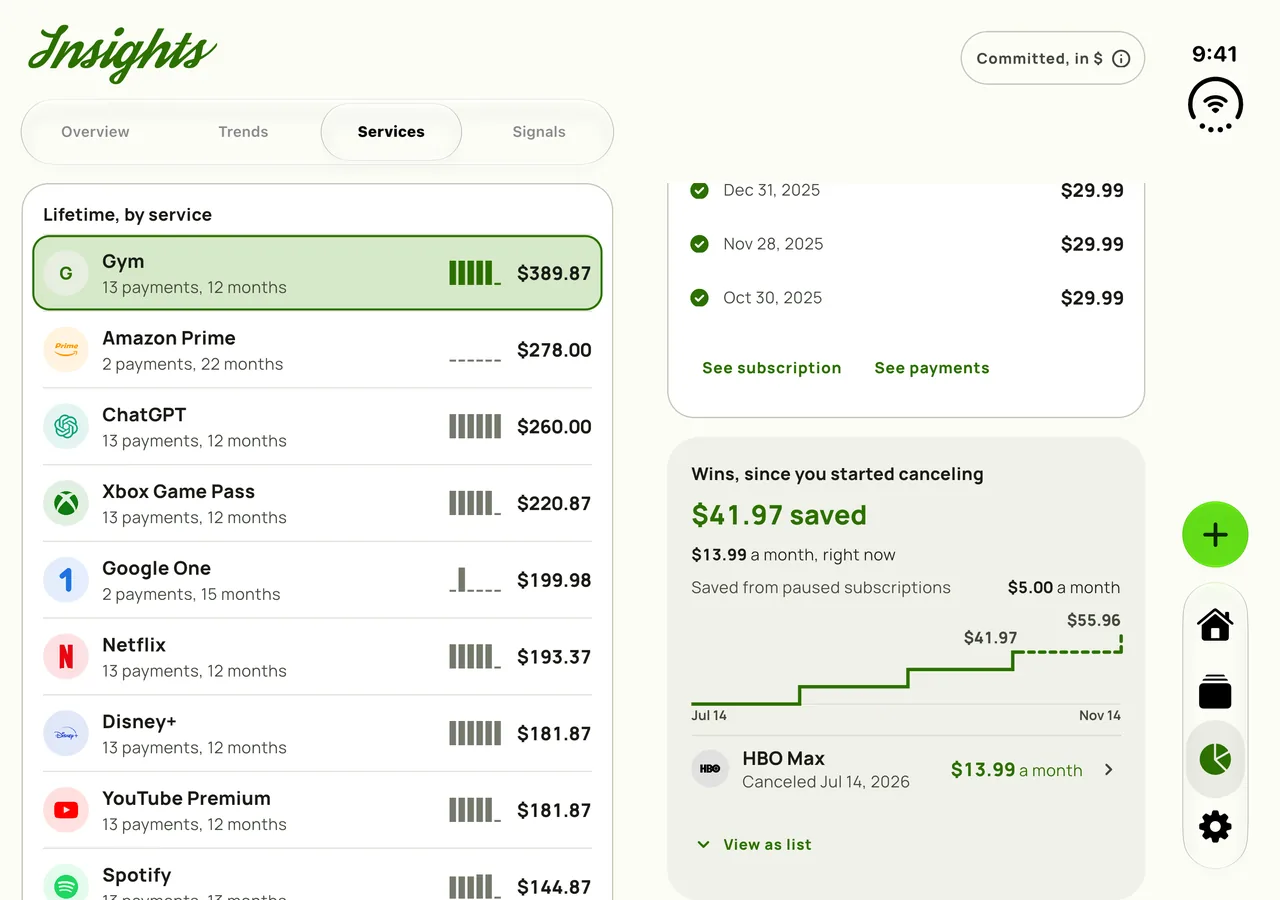
Task: Click the paid checkmark for Nov 28, 2025
Action: (700, 244)
